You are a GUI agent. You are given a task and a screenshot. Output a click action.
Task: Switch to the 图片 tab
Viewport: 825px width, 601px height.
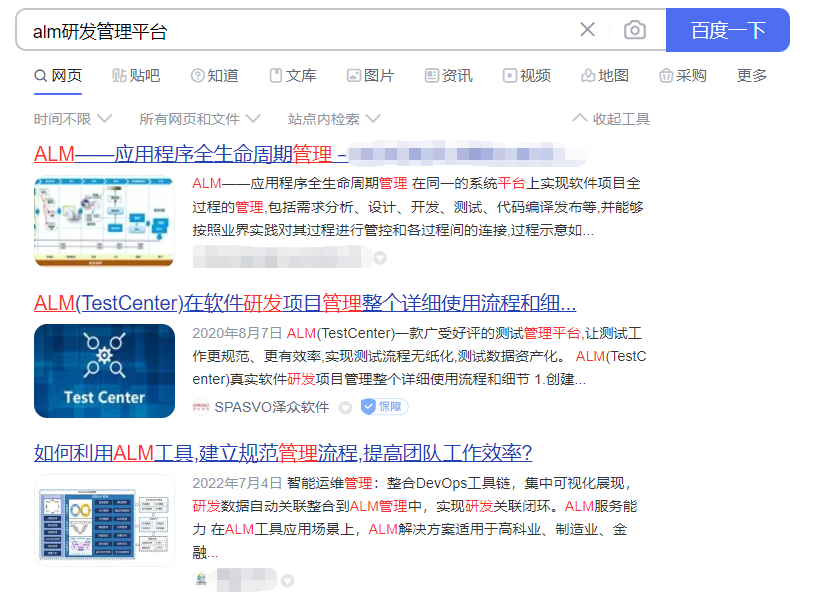coord(370,76)
